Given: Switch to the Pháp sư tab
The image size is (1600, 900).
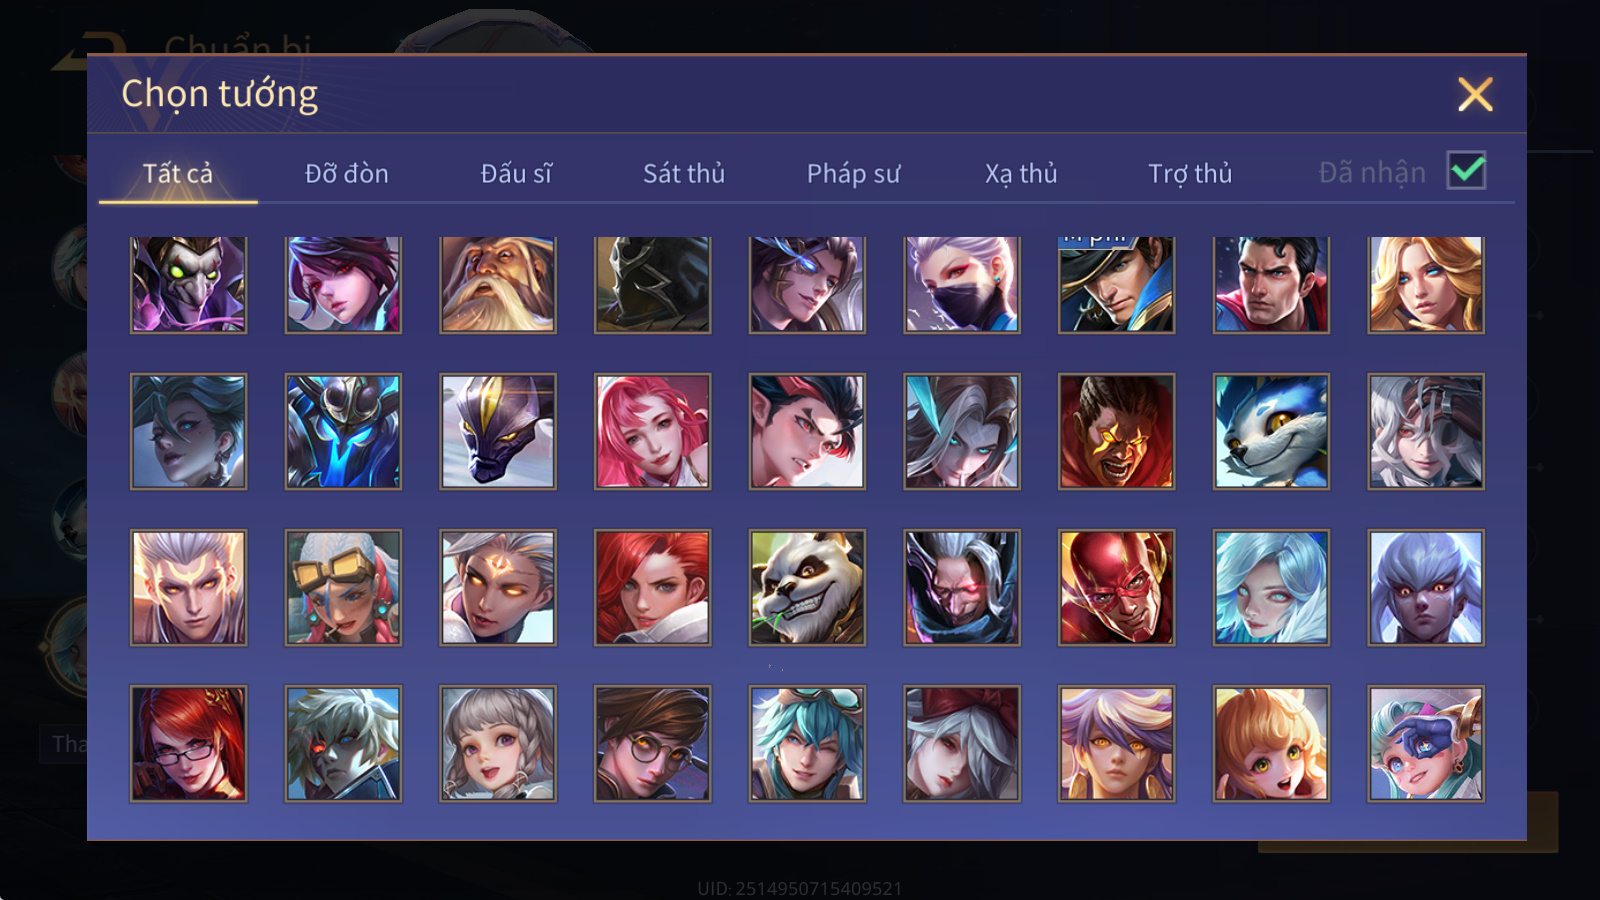Looking at the screenshot, I should [x=853, y=174].
